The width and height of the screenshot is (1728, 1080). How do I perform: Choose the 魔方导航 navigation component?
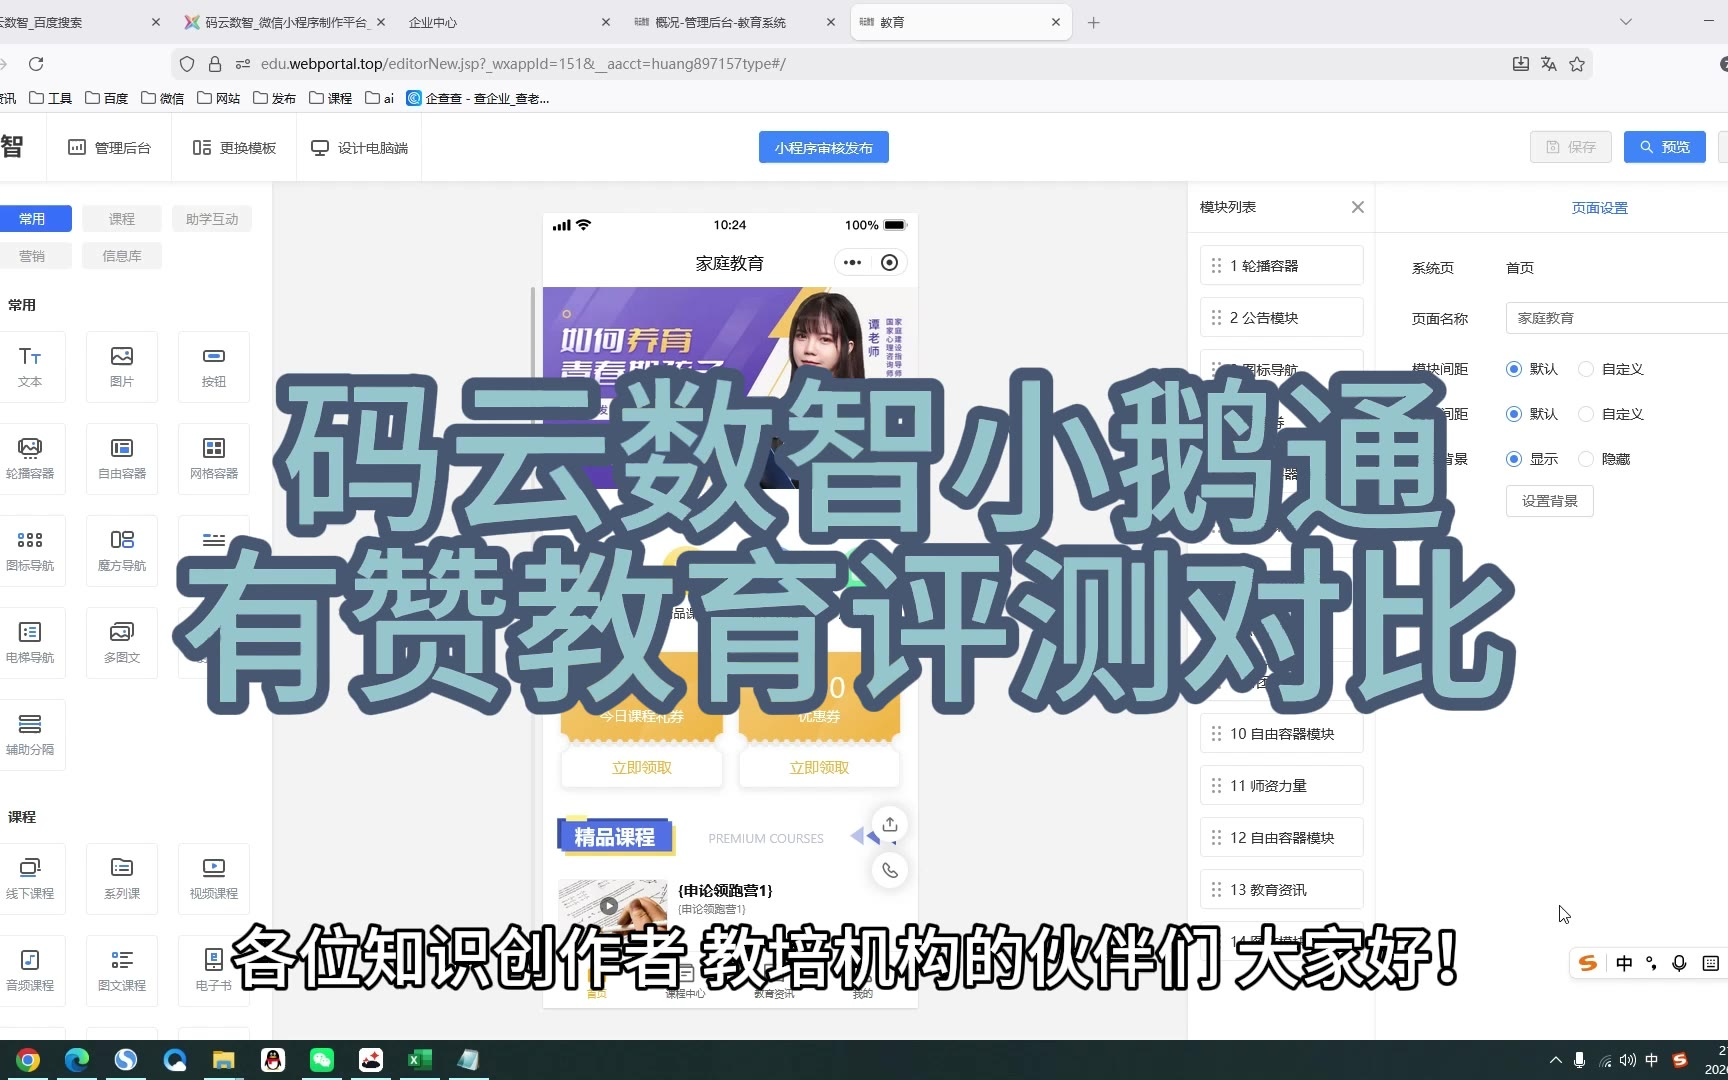[x=121, y=550]
